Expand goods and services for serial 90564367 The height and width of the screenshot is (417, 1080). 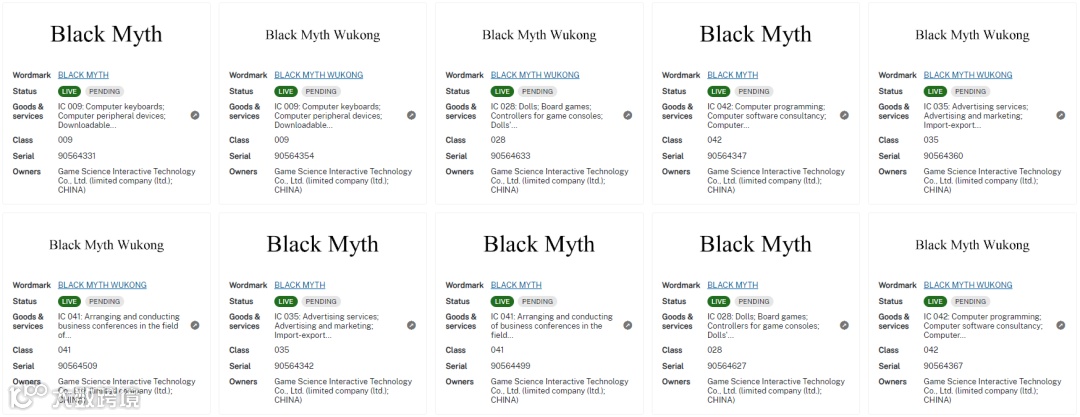1061,325
